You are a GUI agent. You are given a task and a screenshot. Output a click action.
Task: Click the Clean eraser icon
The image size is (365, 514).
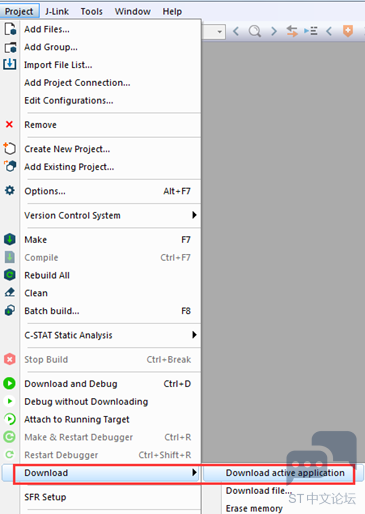(x=10, y=293)
